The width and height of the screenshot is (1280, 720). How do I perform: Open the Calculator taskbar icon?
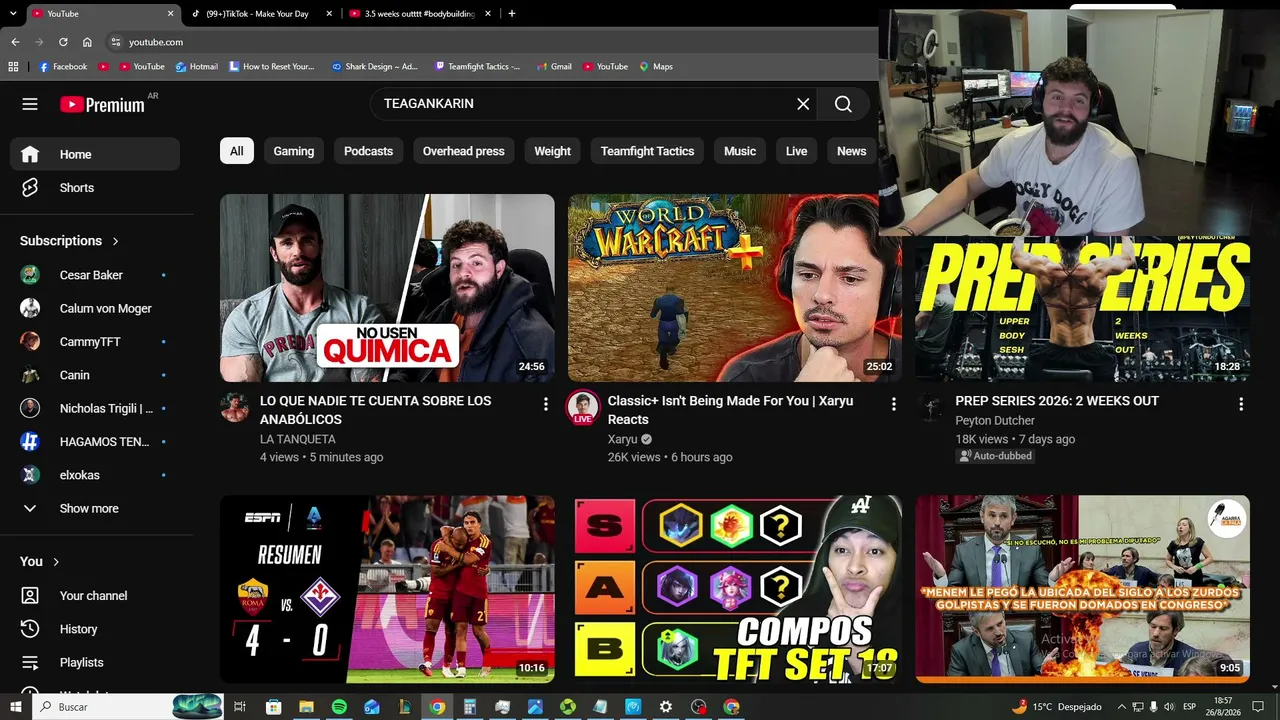coord(469,707)
